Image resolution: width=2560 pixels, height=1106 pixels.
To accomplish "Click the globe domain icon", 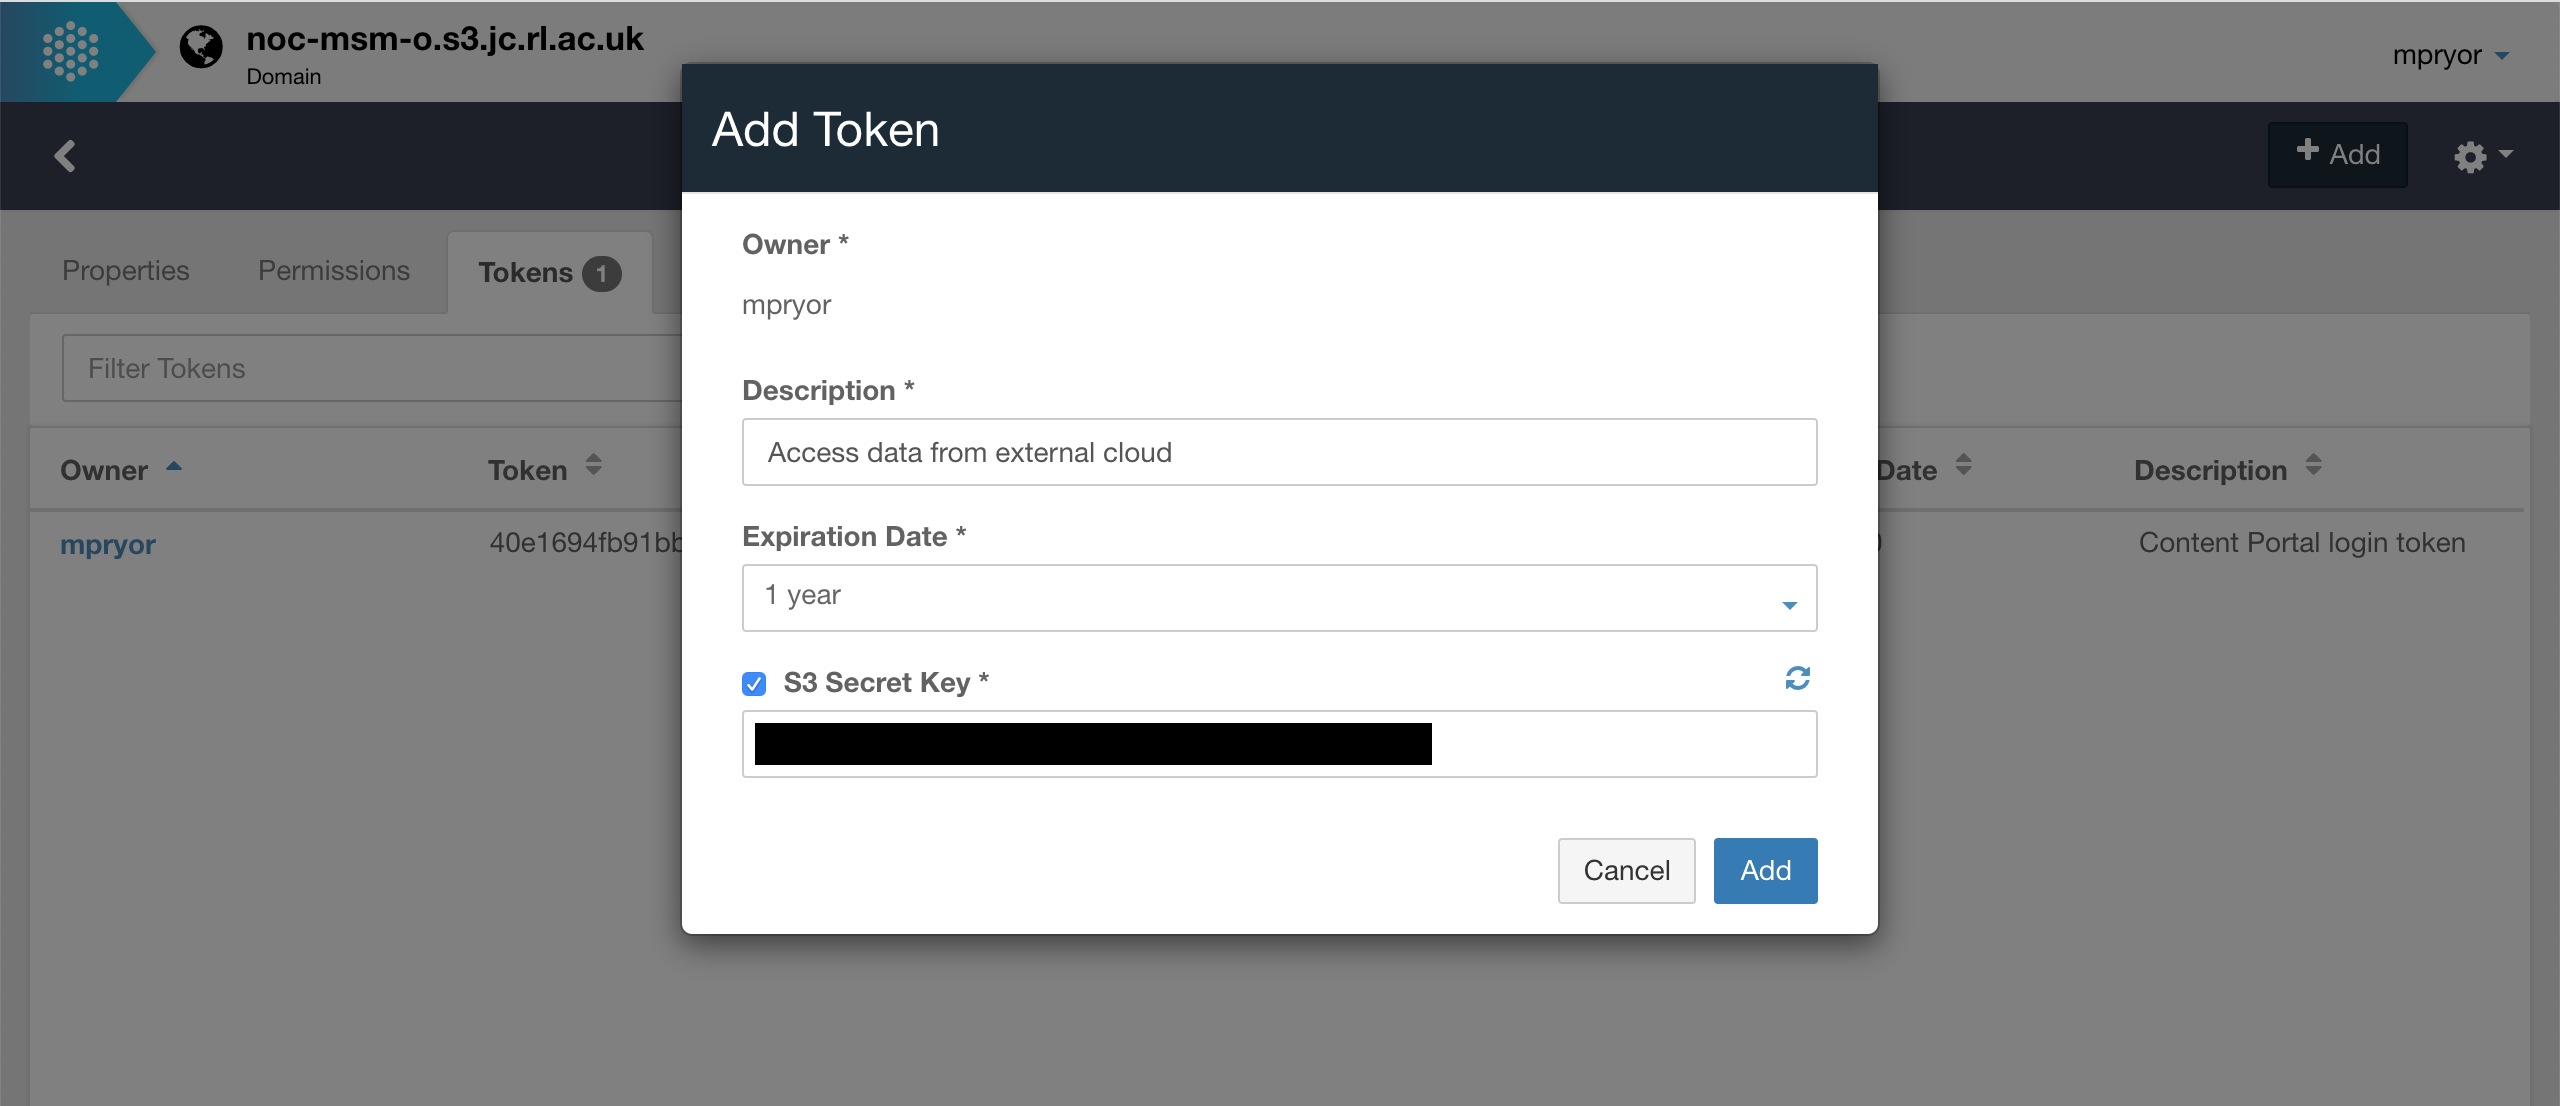I will [x=201, y=47].
